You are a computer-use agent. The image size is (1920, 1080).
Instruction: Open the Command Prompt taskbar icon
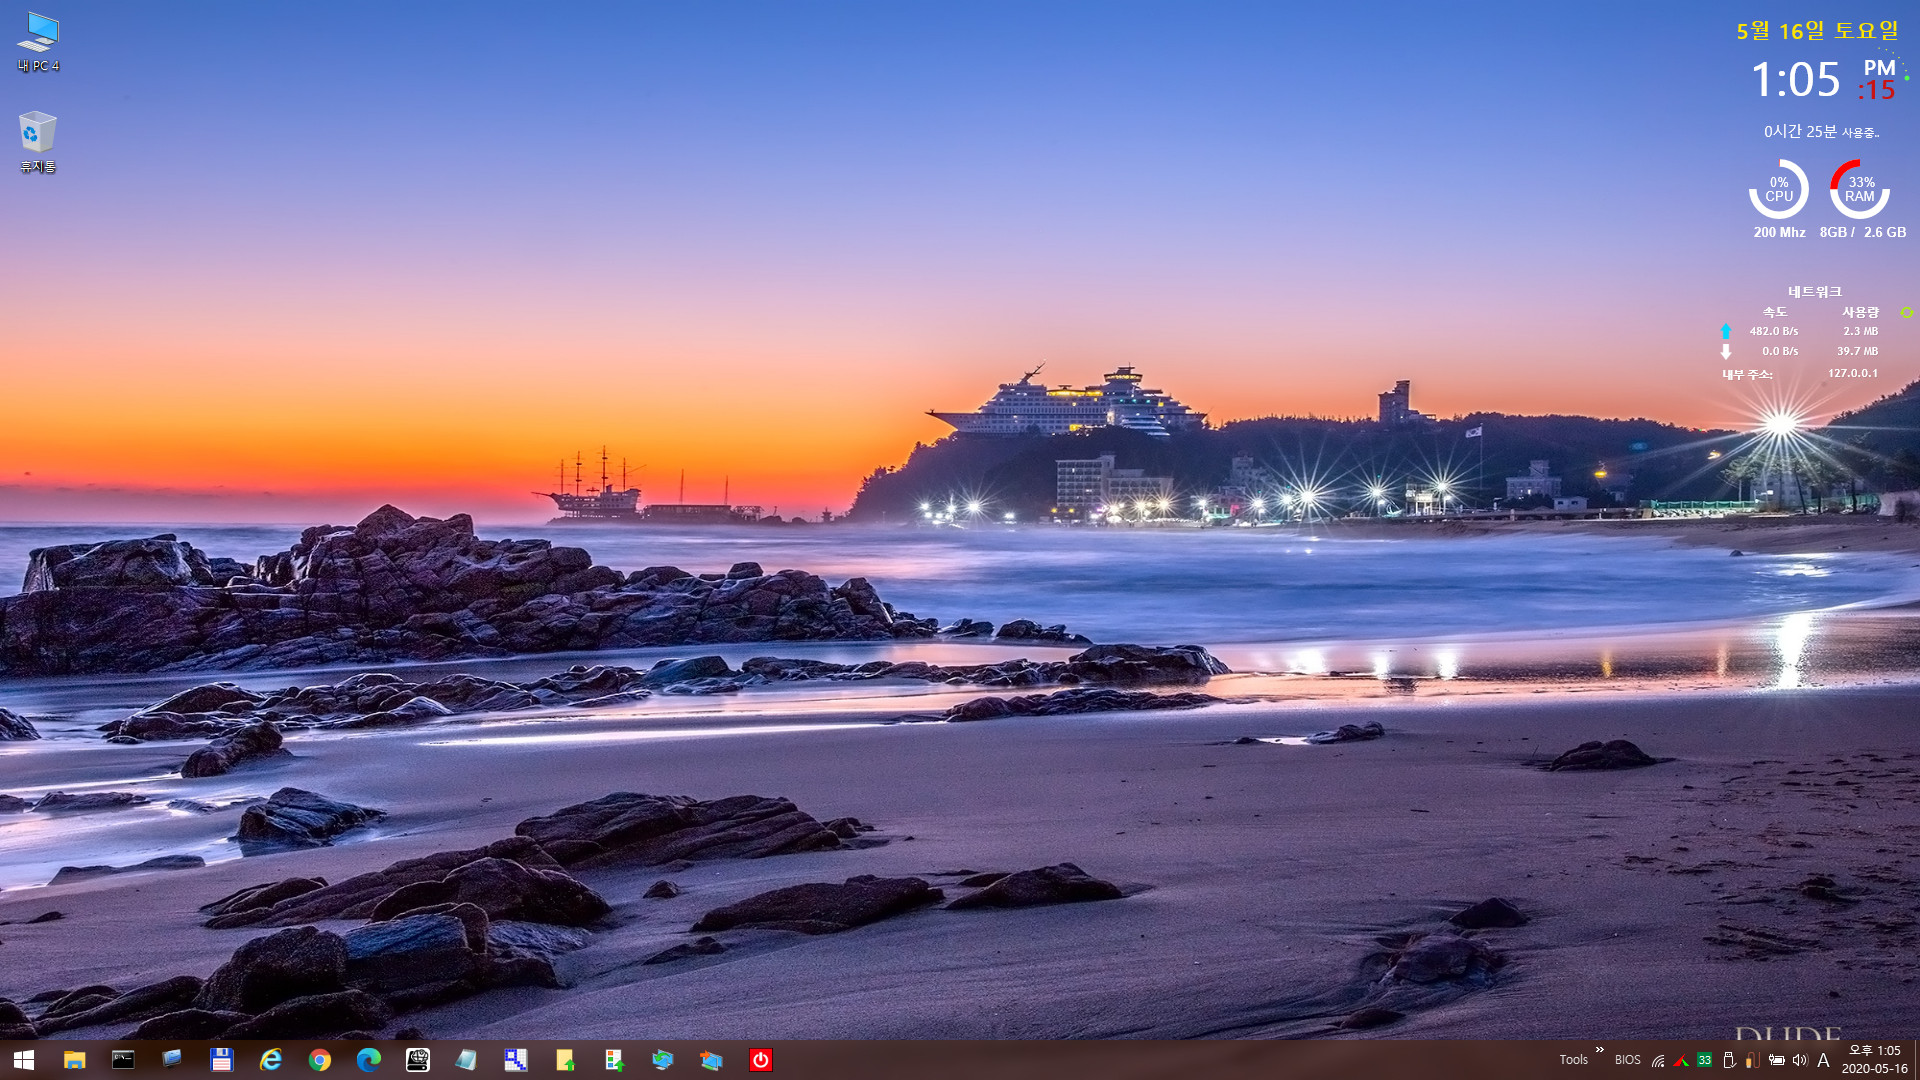point(123,1060)
